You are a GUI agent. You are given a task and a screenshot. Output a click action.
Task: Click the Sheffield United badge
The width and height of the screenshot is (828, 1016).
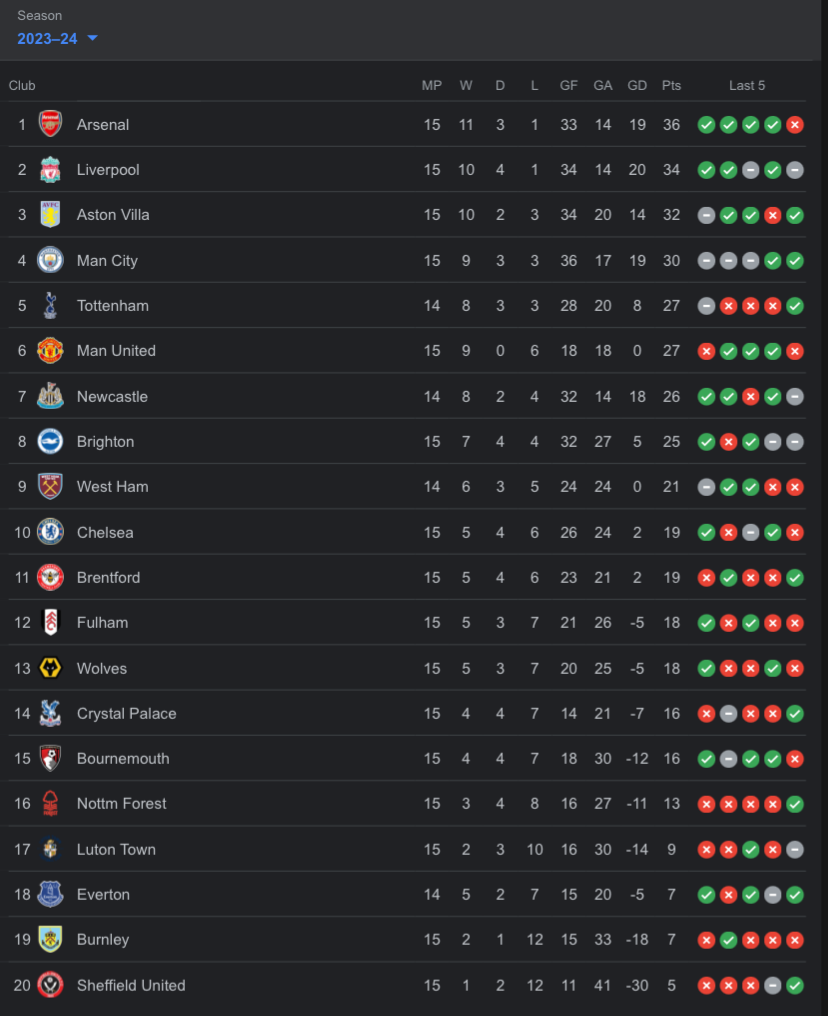(x=50, y=985)
